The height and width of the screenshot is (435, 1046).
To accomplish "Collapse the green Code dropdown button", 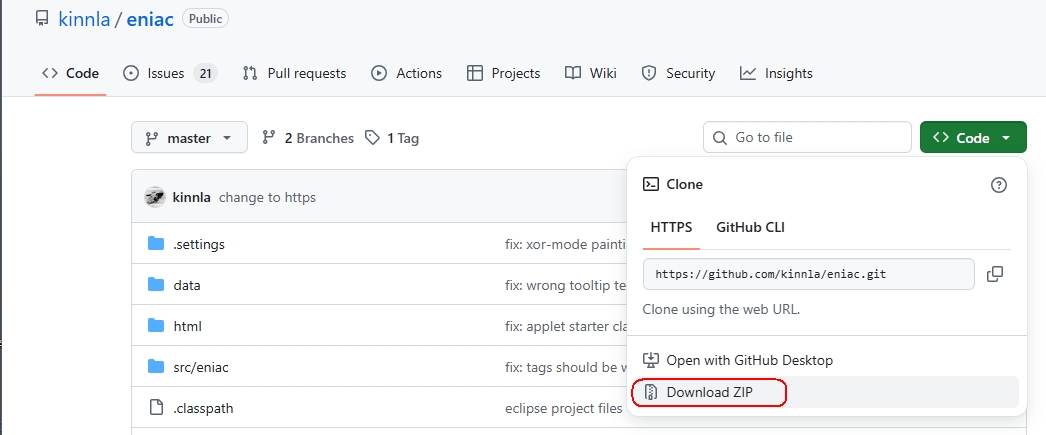I will tap(972, 138).
